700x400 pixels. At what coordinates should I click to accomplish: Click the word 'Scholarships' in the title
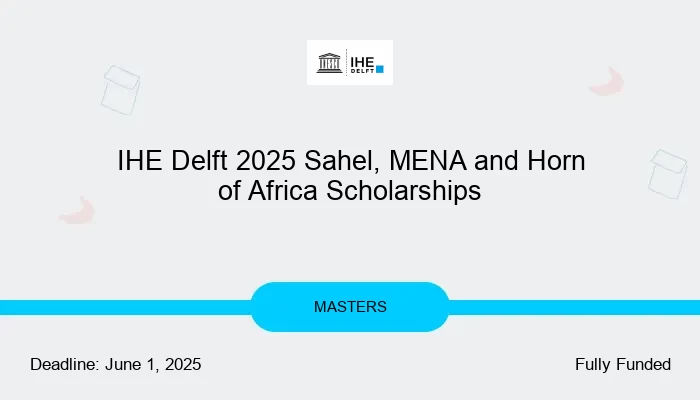pos(404,191)
